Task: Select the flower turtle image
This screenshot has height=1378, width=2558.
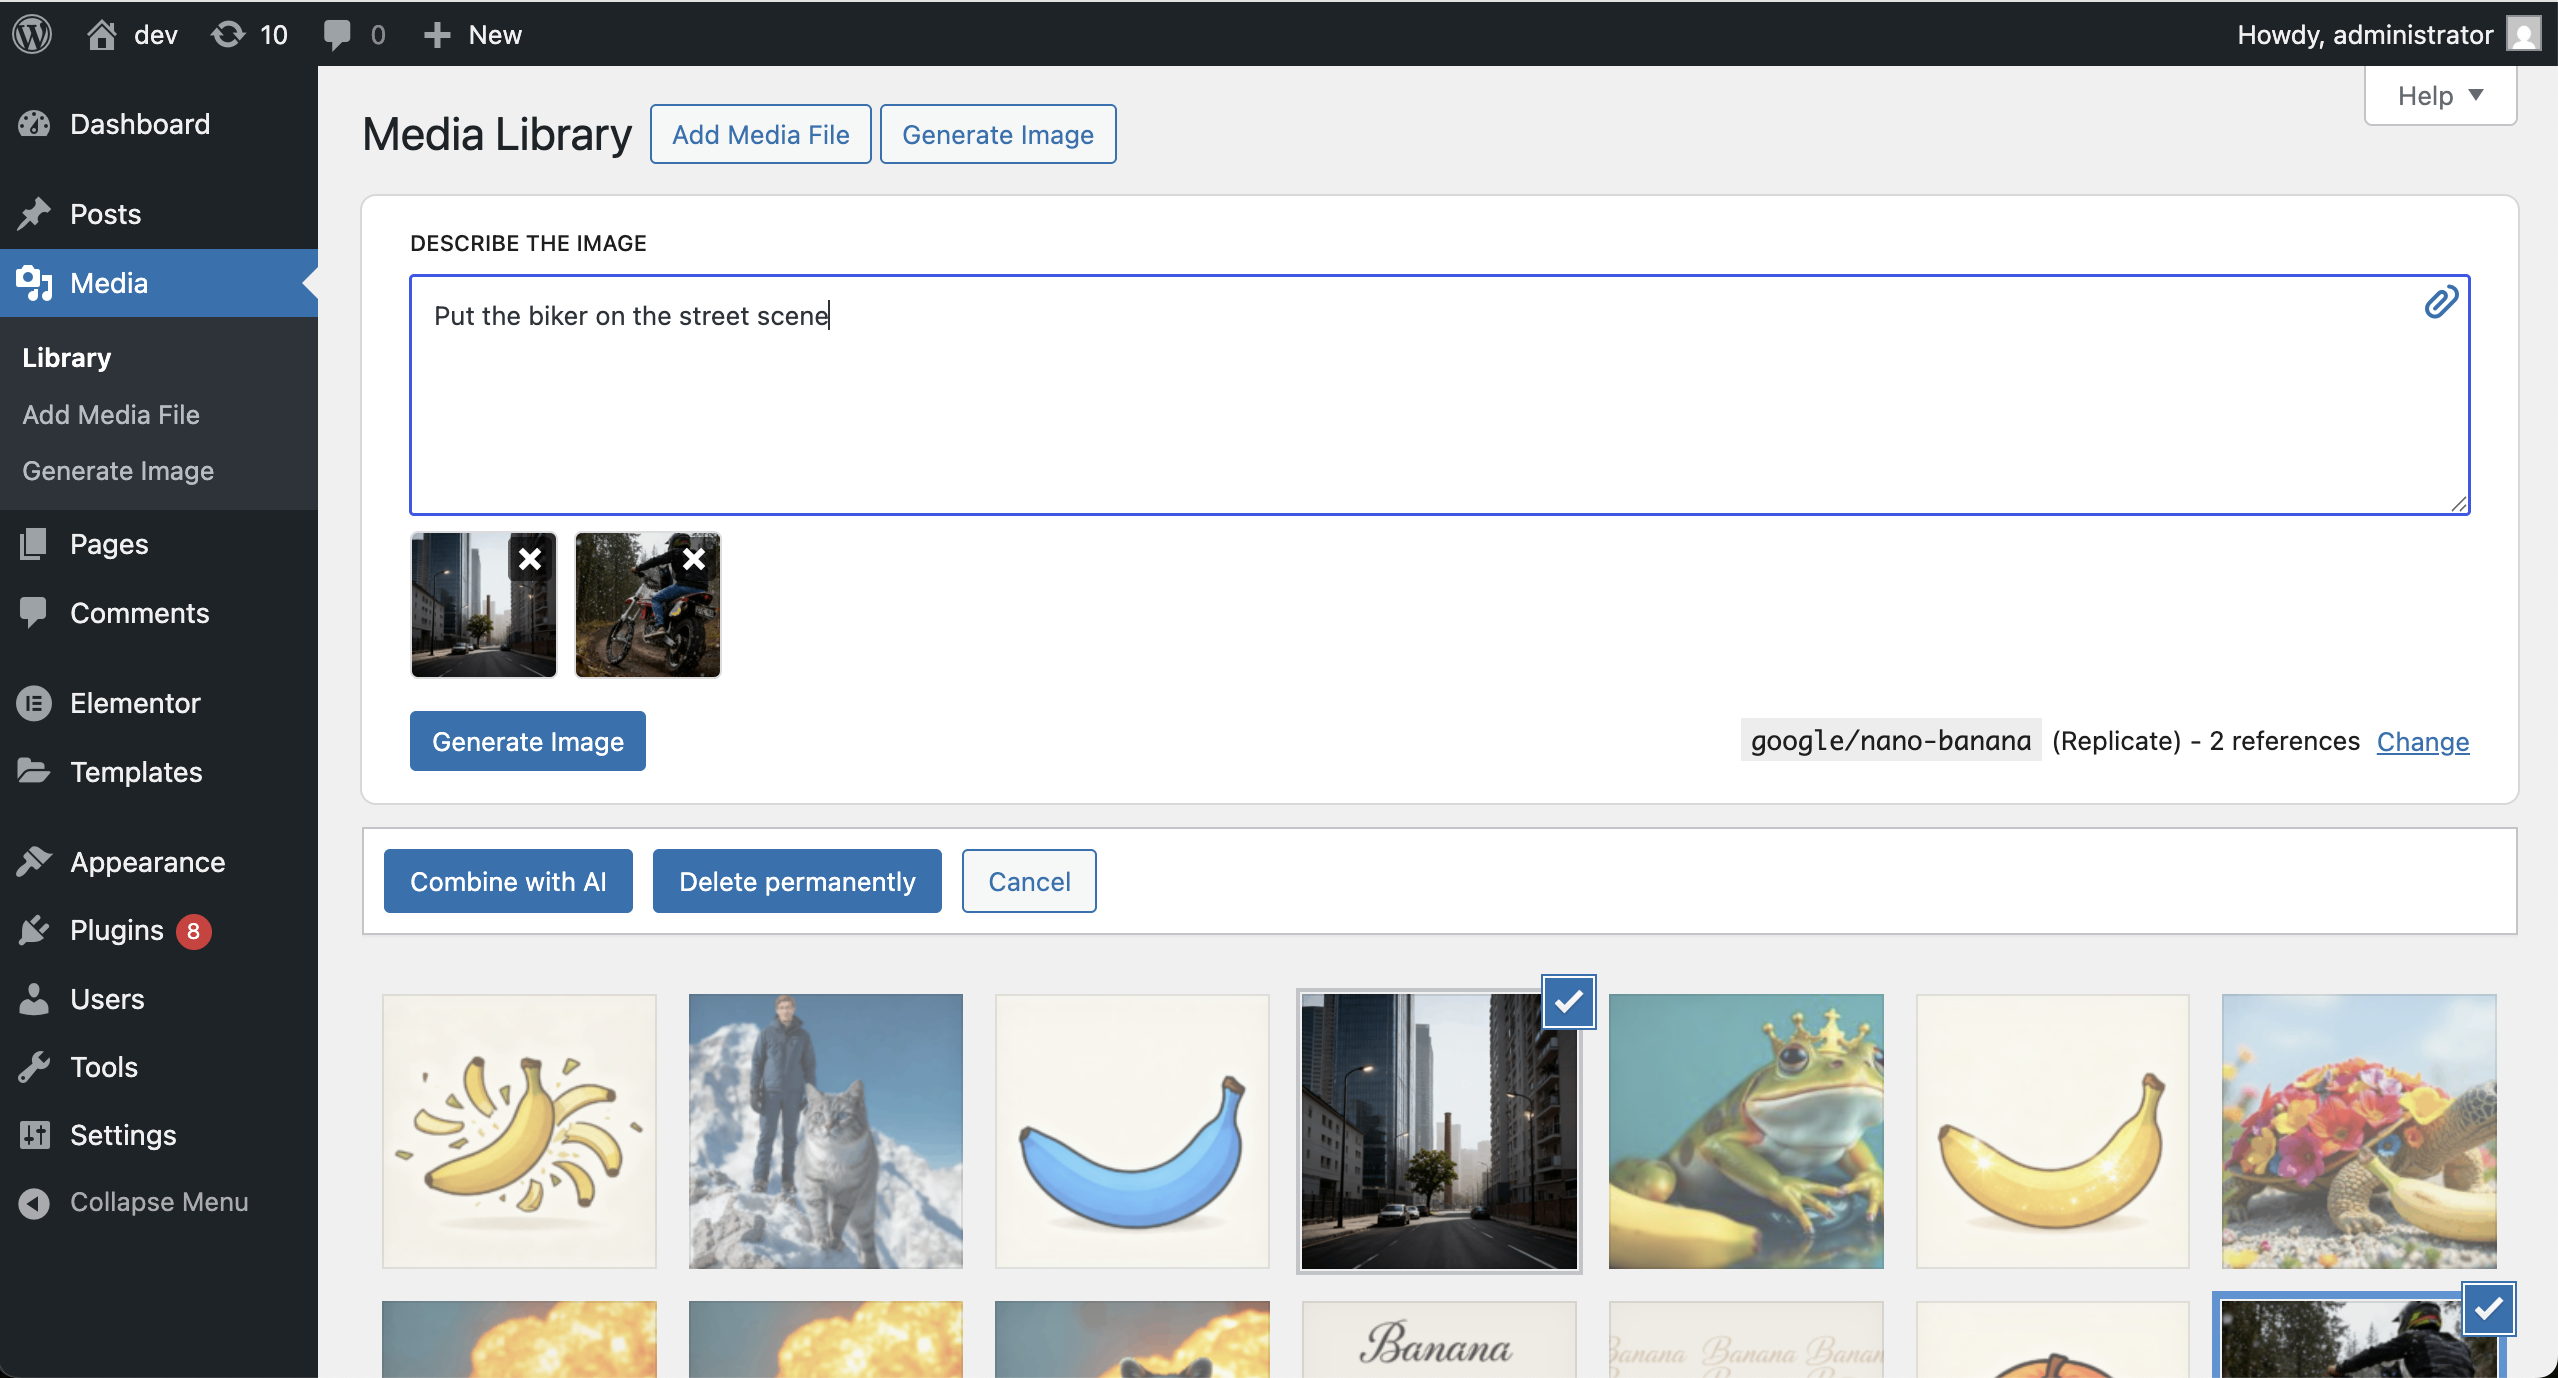Action: pos(2359,1131)
